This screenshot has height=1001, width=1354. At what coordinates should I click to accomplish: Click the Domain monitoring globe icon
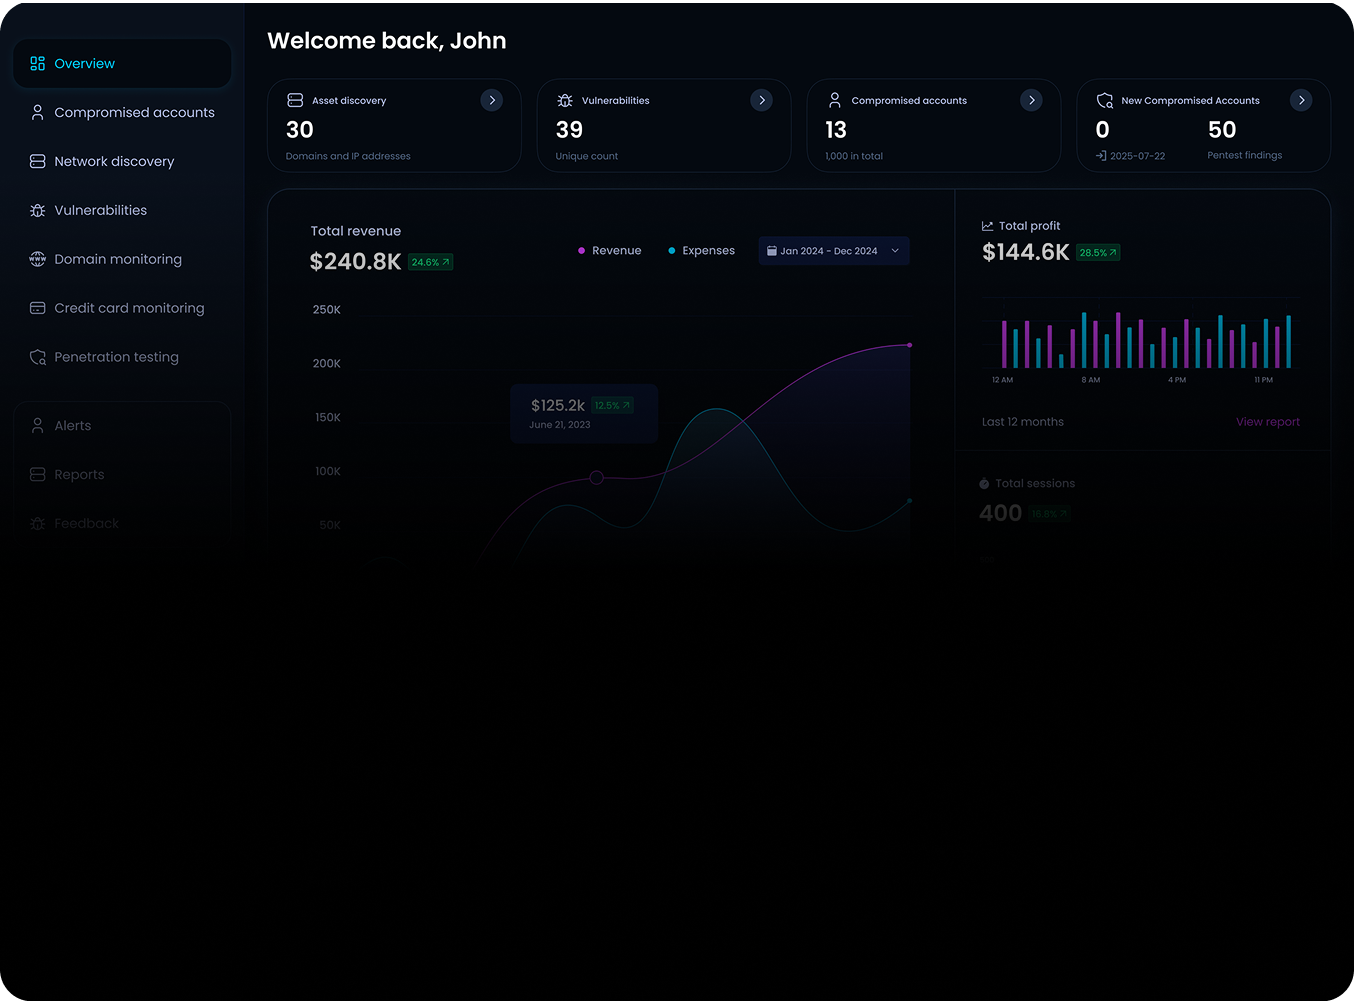point(38,259)
